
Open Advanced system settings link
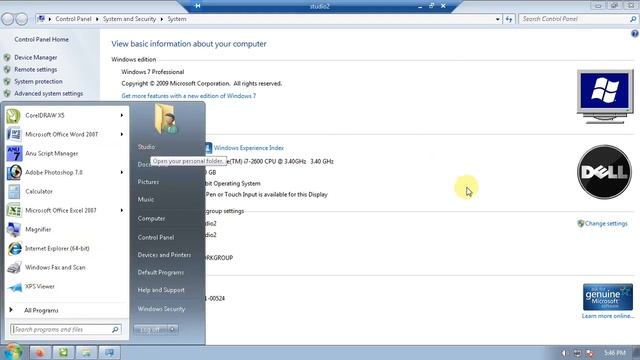pos(49,93)
